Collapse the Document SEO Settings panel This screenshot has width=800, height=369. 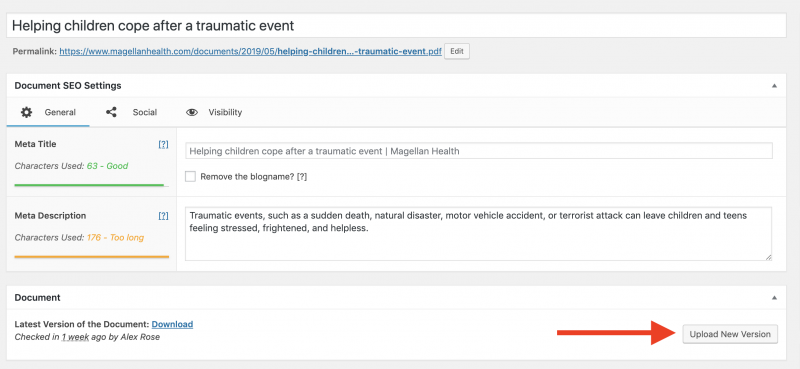774,86
